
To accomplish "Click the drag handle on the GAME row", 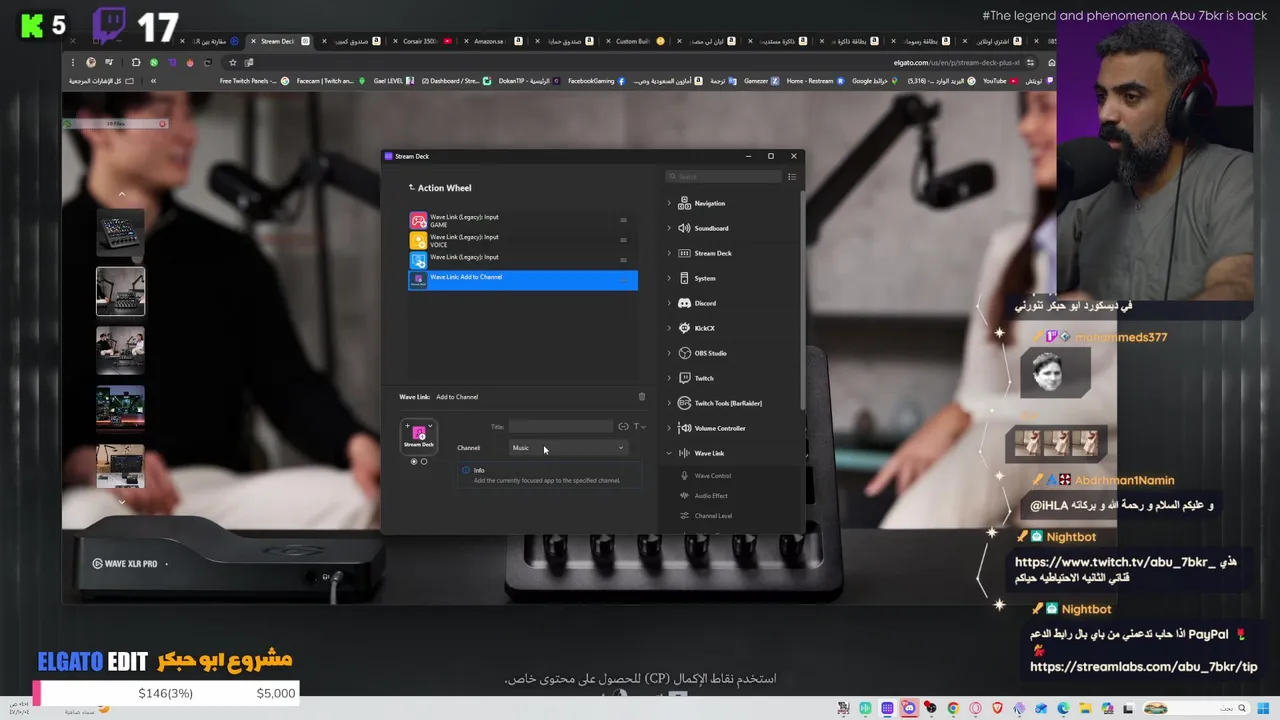I will [x=623, y=220].
